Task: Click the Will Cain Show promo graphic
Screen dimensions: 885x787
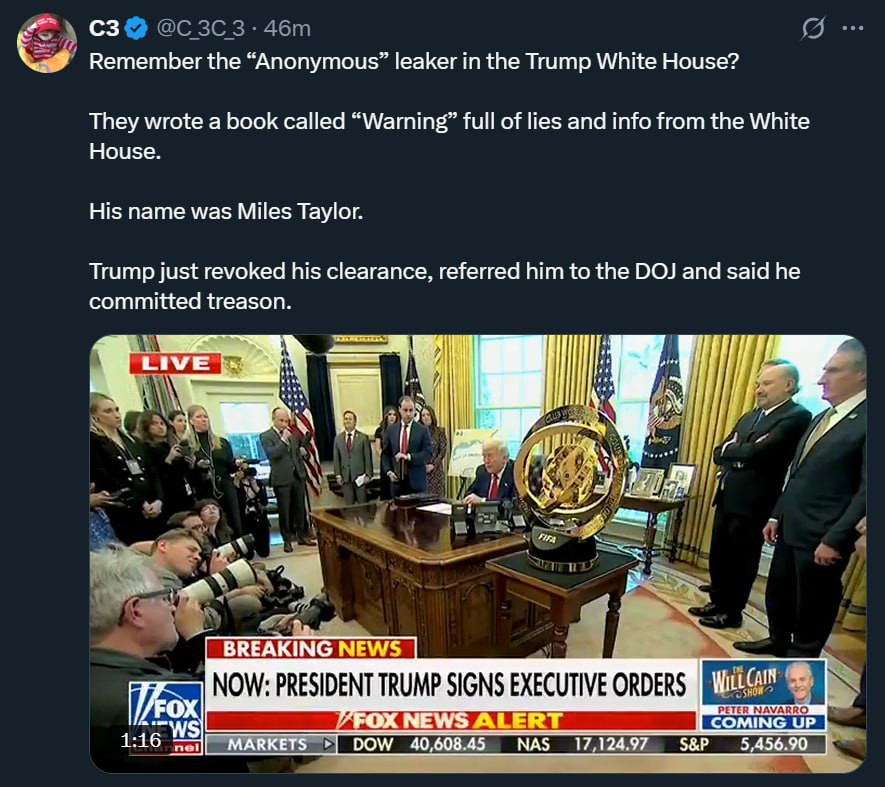Action: (764, 696)
